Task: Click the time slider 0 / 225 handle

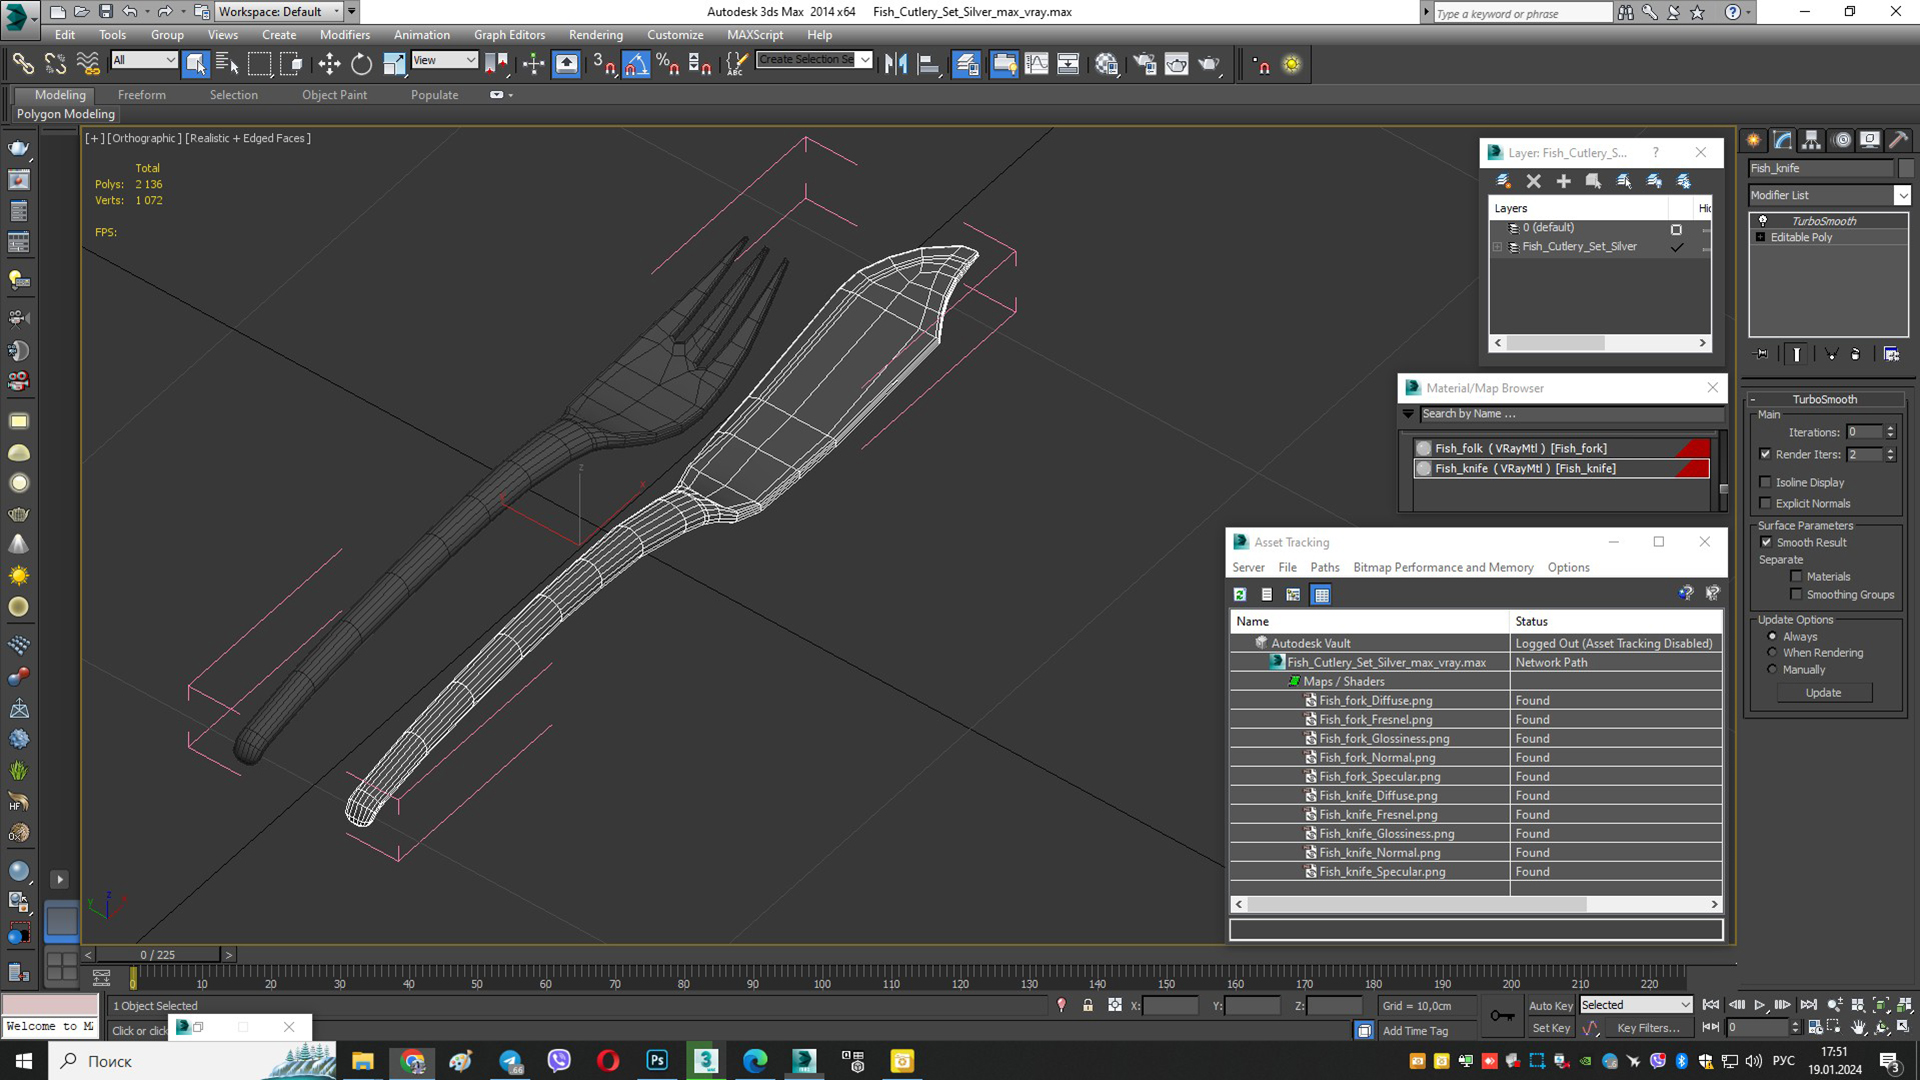Action: tap(158, 955)
